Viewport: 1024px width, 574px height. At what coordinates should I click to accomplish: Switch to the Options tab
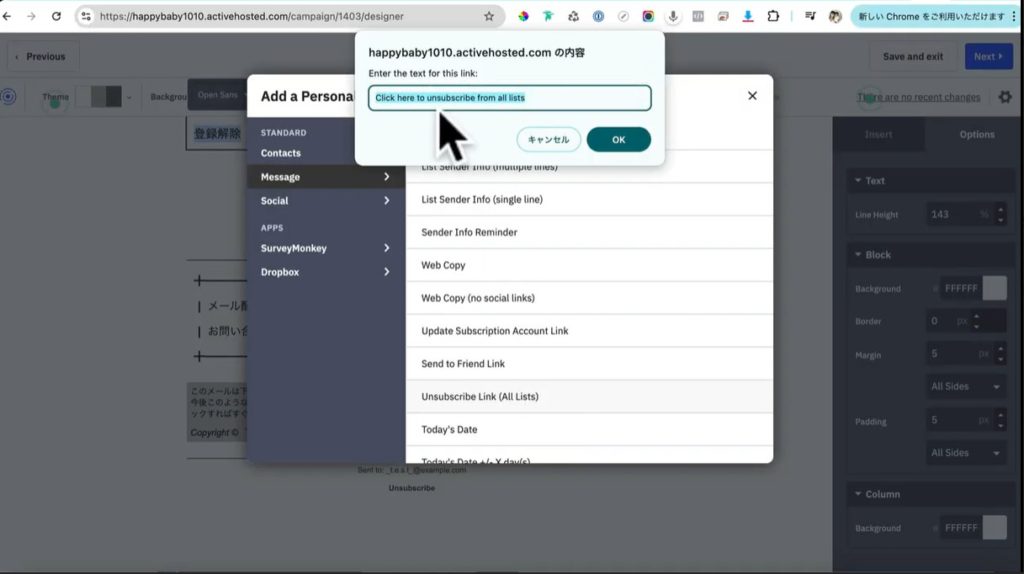coord(976,134)
